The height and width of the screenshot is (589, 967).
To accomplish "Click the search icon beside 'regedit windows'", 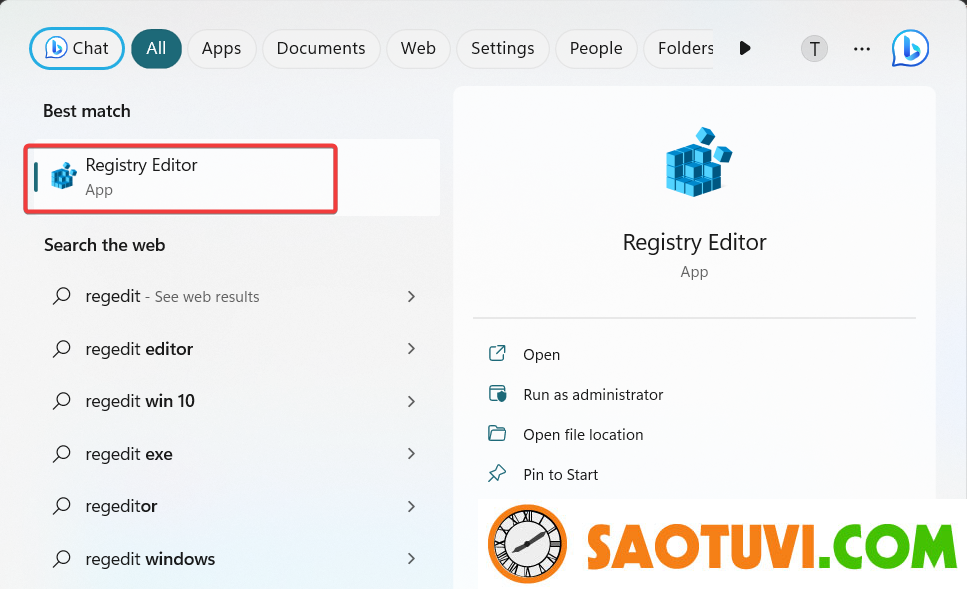I will 62,559.
